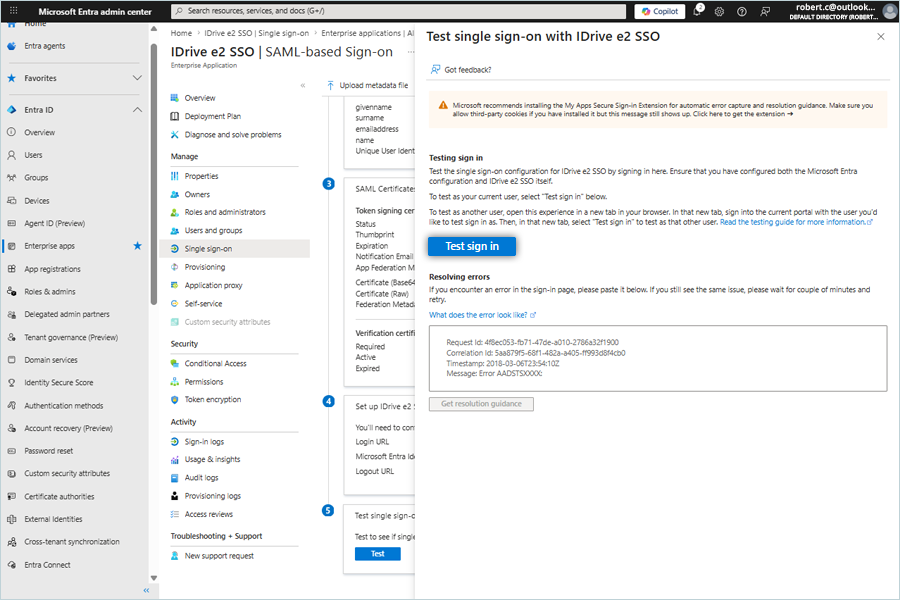Screen dimensions: 900x600
Task: Click the Self-service icon
Action: point(174,304)
